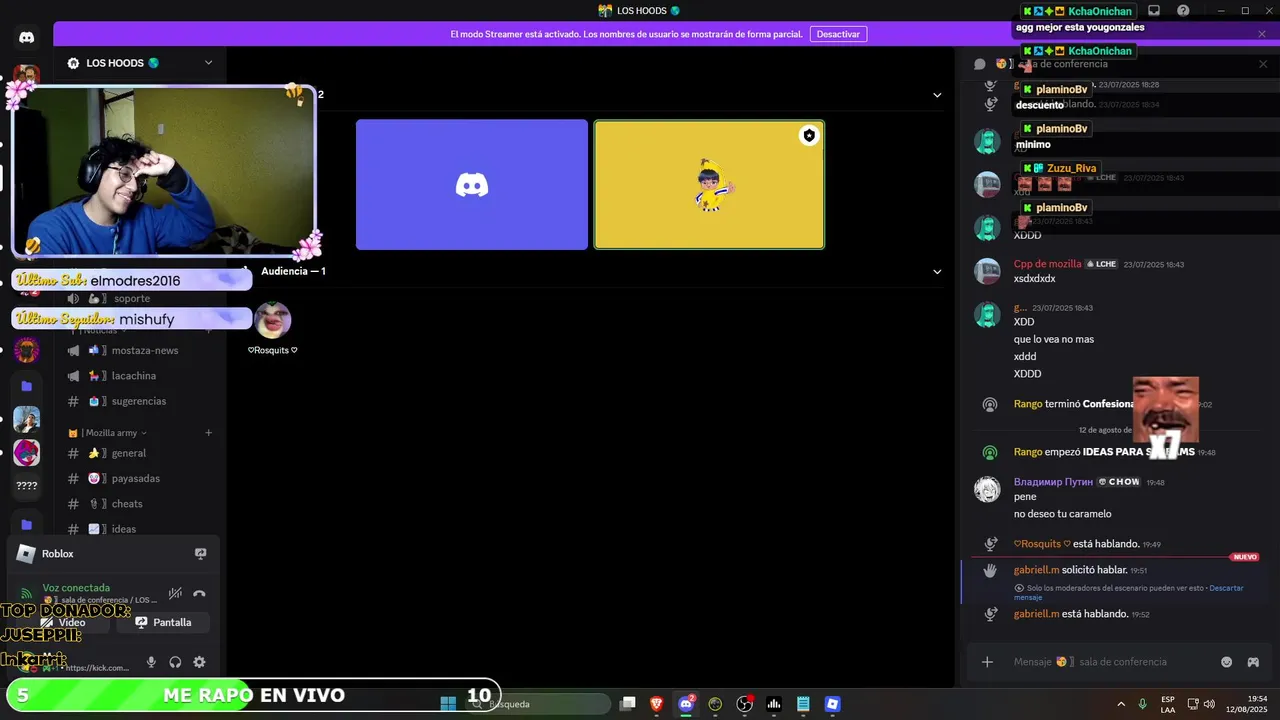Open Roblox on taskbar
This screenshot has height=720, width=1280.
[832, 704]
